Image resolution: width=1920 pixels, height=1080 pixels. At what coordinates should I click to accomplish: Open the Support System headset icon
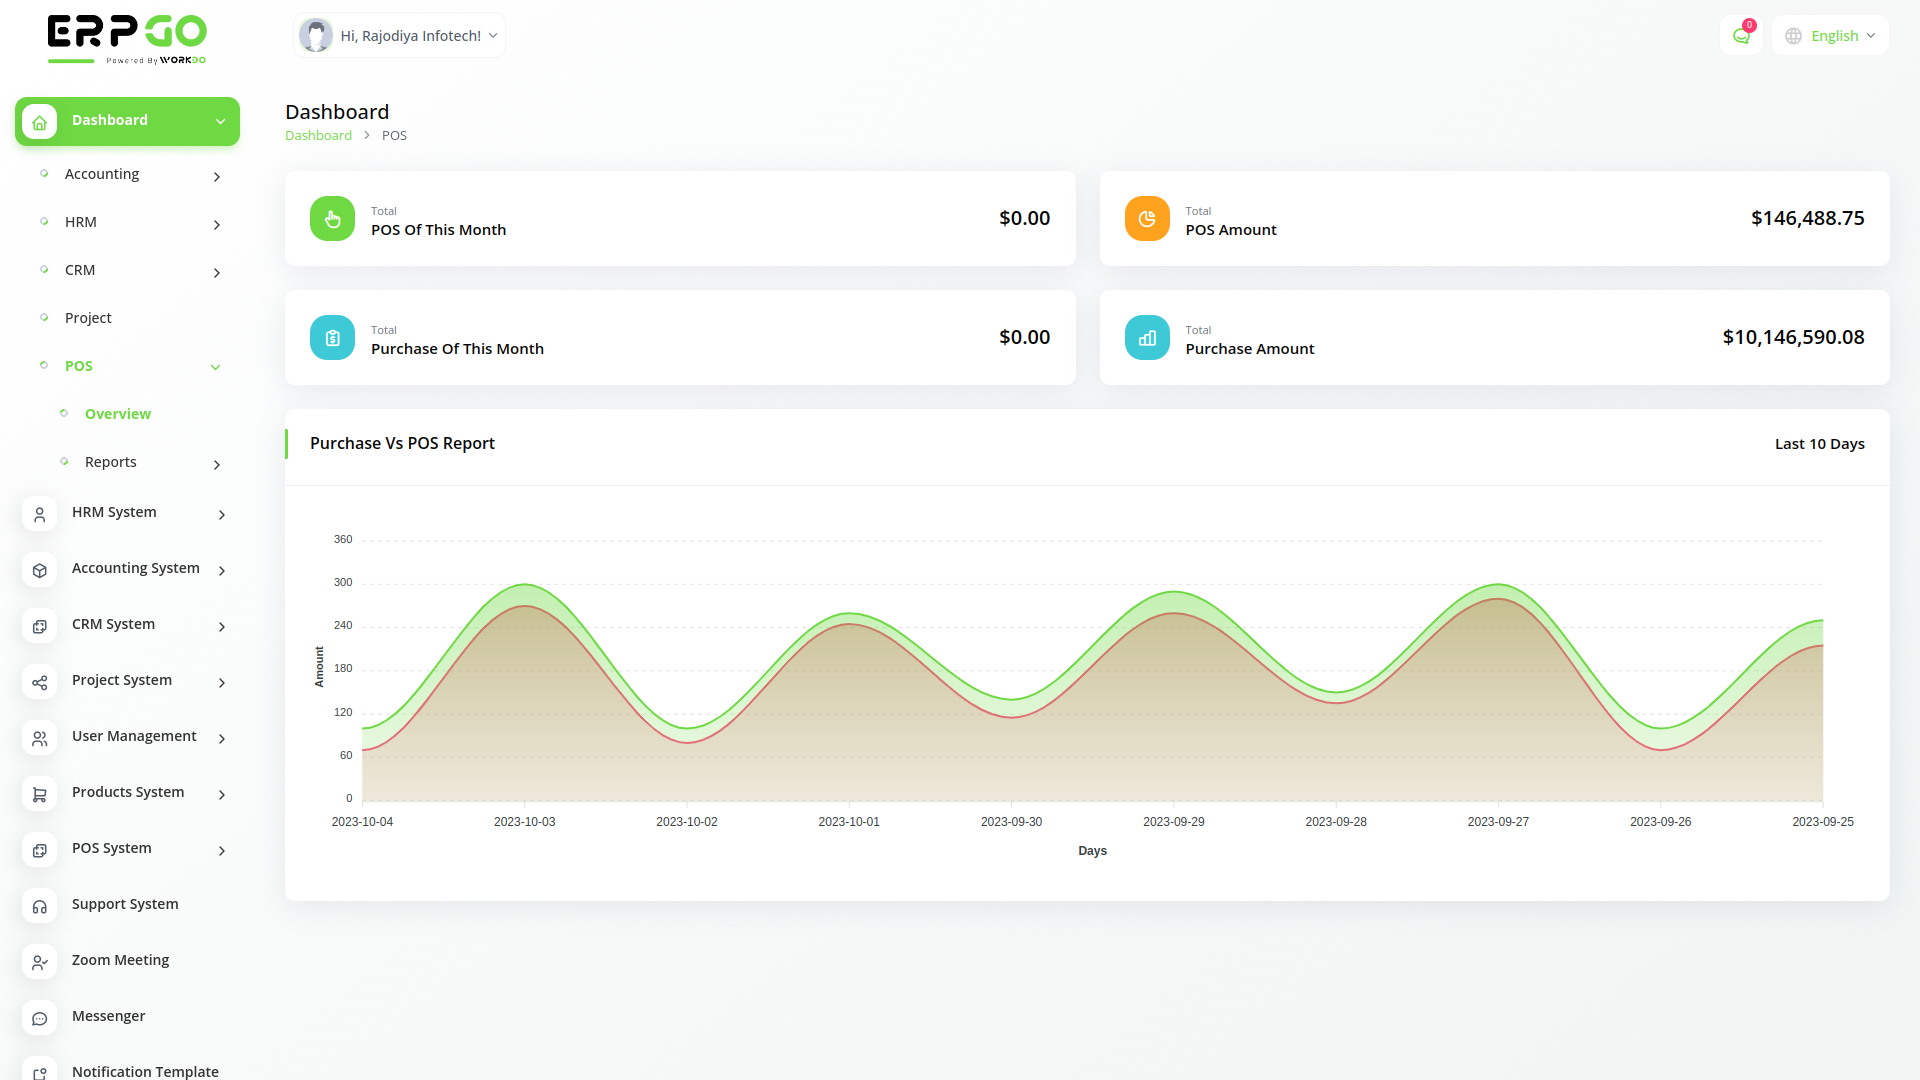pos(39,906)
